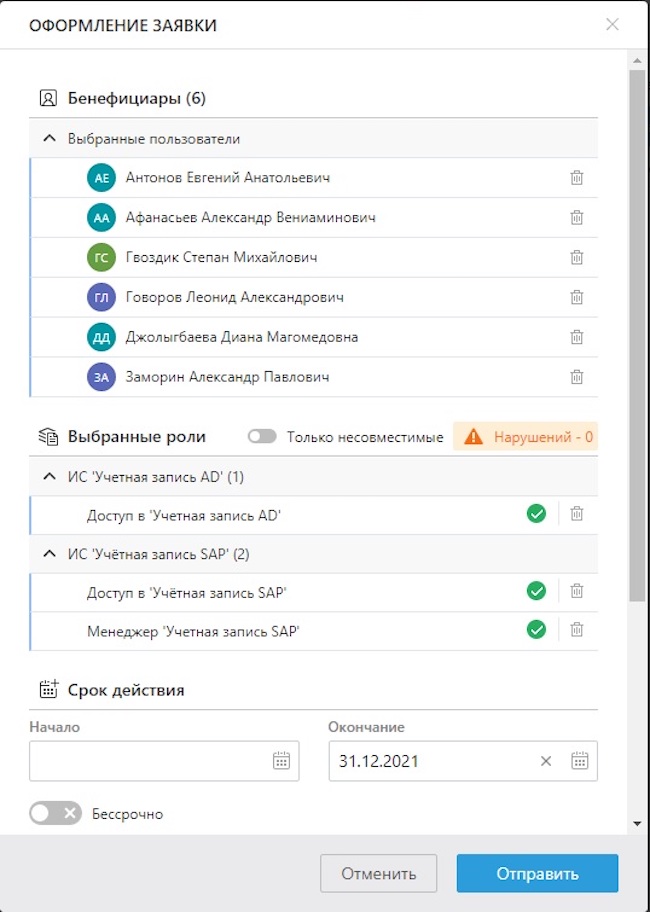Open calendar picker for Окончание date
650x912 pixels.
[579, 761]
